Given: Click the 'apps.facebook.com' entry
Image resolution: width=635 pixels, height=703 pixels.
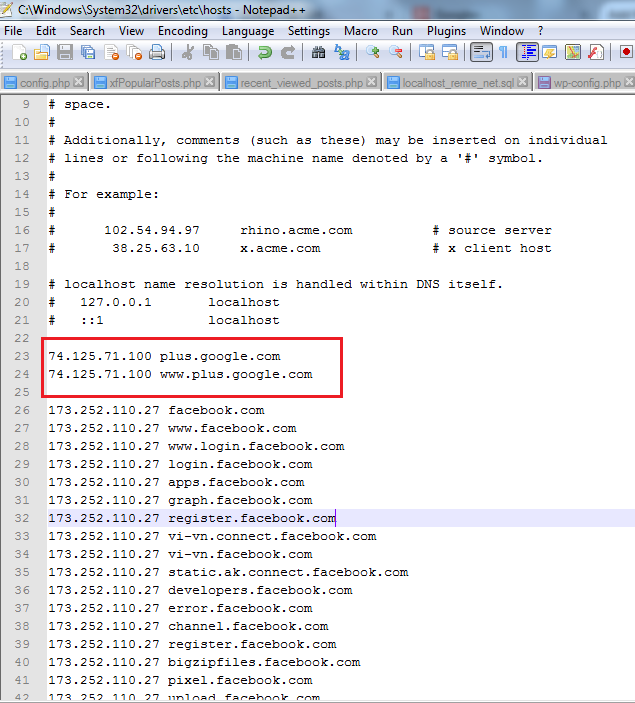Looking at the screenshot, I should (x=236, y=482).
